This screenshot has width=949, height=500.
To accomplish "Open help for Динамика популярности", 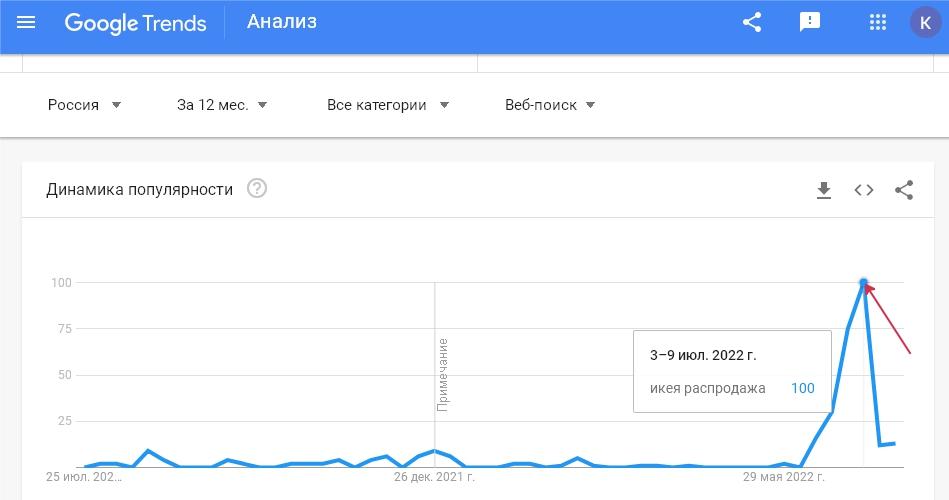I will [257, 189].
